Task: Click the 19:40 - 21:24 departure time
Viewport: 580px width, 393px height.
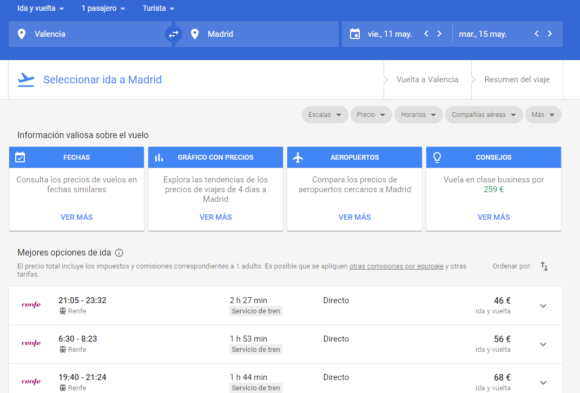Action: tap(82, 377)
